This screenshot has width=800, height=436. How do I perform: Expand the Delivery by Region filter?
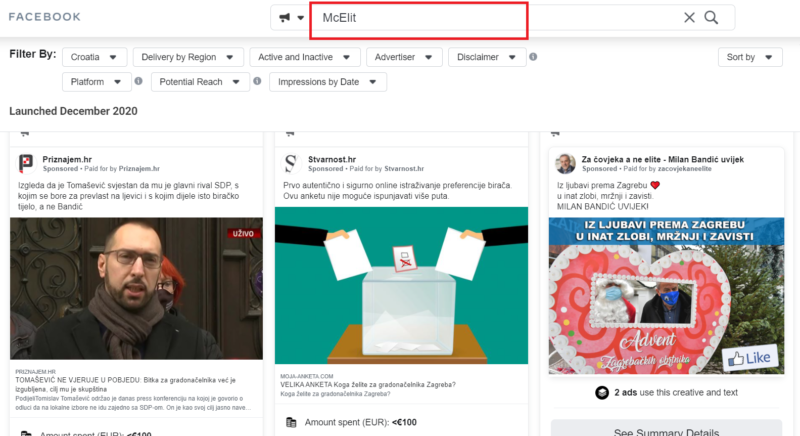pyautogui.click(x=188, y=57)
